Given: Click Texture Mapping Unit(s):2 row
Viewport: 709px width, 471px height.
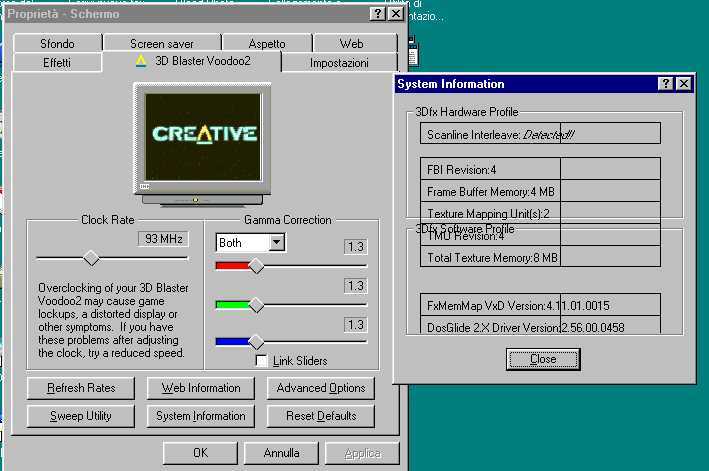Looking at the screenshot, I should coord(540,213).
